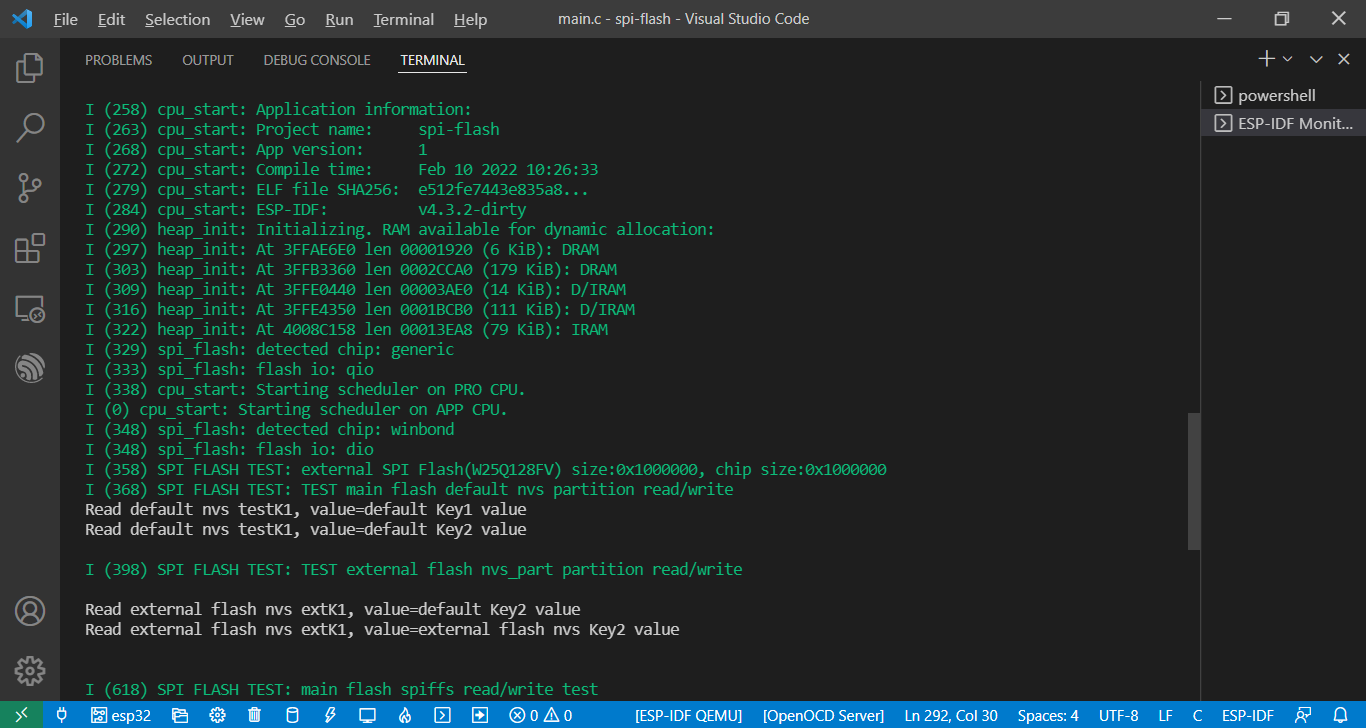Open the Terminal menu
Screen dimensions: 1366x728
[x=404, y=19]
